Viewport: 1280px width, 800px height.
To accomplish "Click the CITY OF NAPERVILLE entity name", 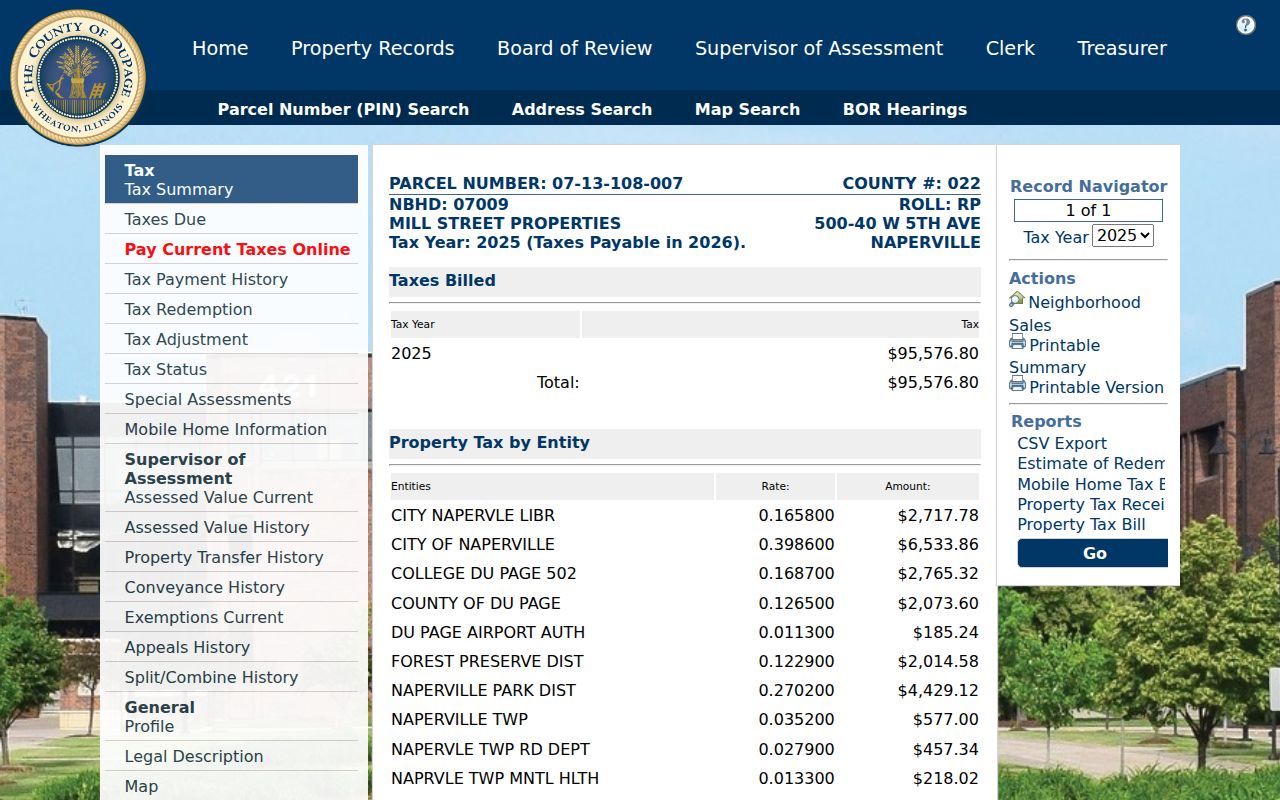I will pos(472,544).
